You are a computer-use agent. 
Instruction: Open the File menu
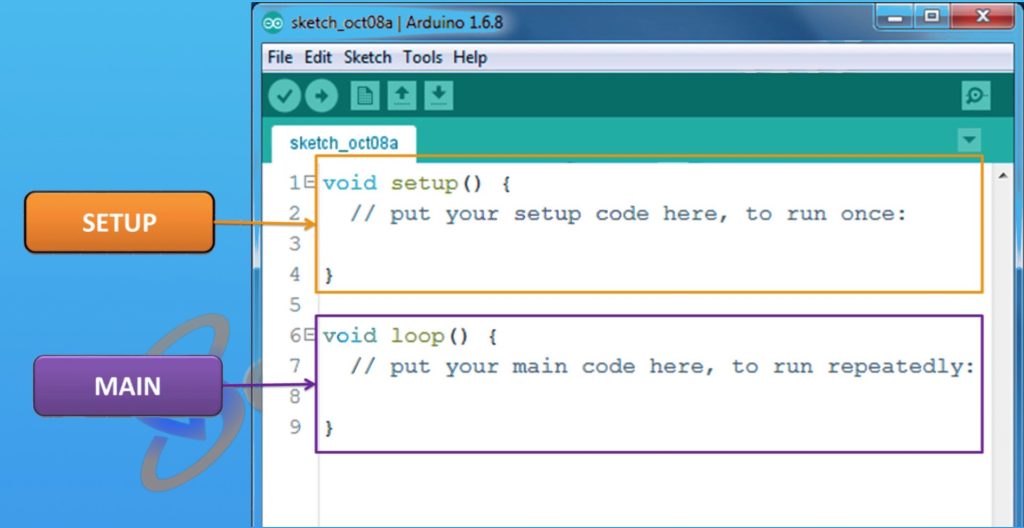[x=280, y=58]
